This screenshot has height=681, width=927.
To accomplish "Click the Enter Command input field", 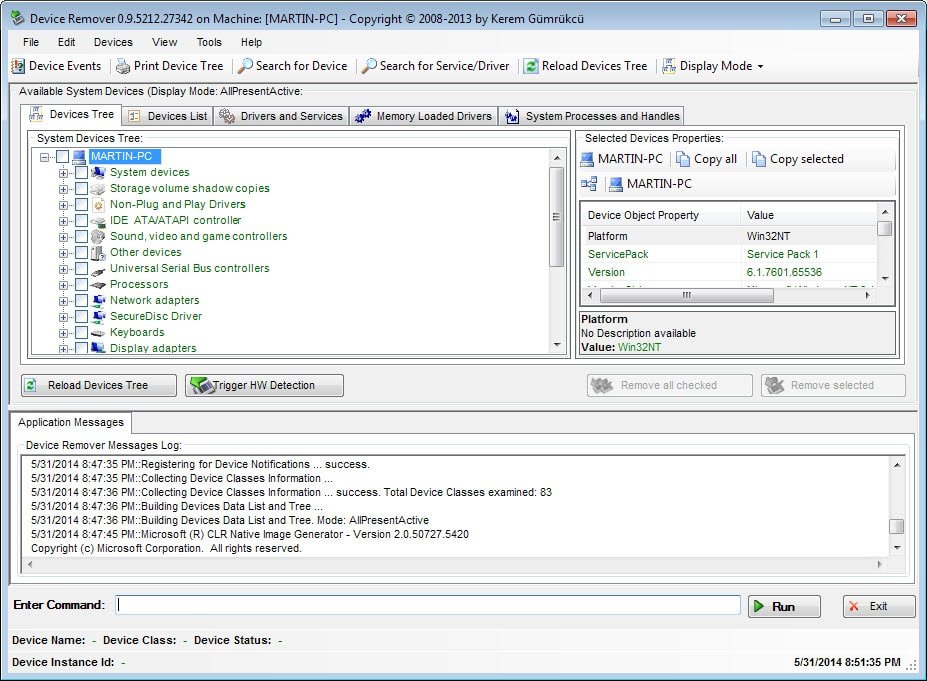I will 428,605.
